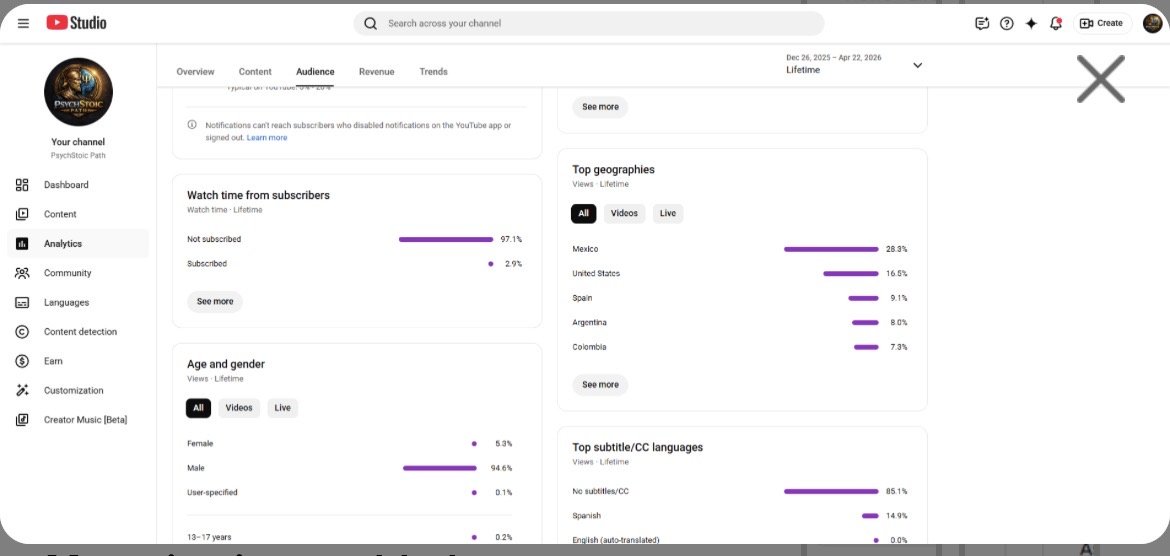Image resolution: width=1170 pixels, height=556 pixels.
Task: Open the Overview analytics tab
Action: coord(195,72)
